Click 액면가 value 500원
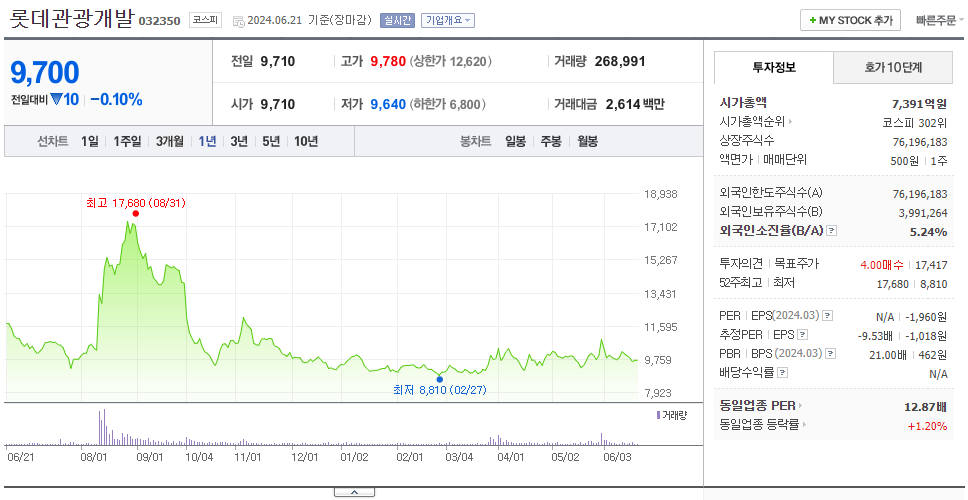 tap(904, 160)
